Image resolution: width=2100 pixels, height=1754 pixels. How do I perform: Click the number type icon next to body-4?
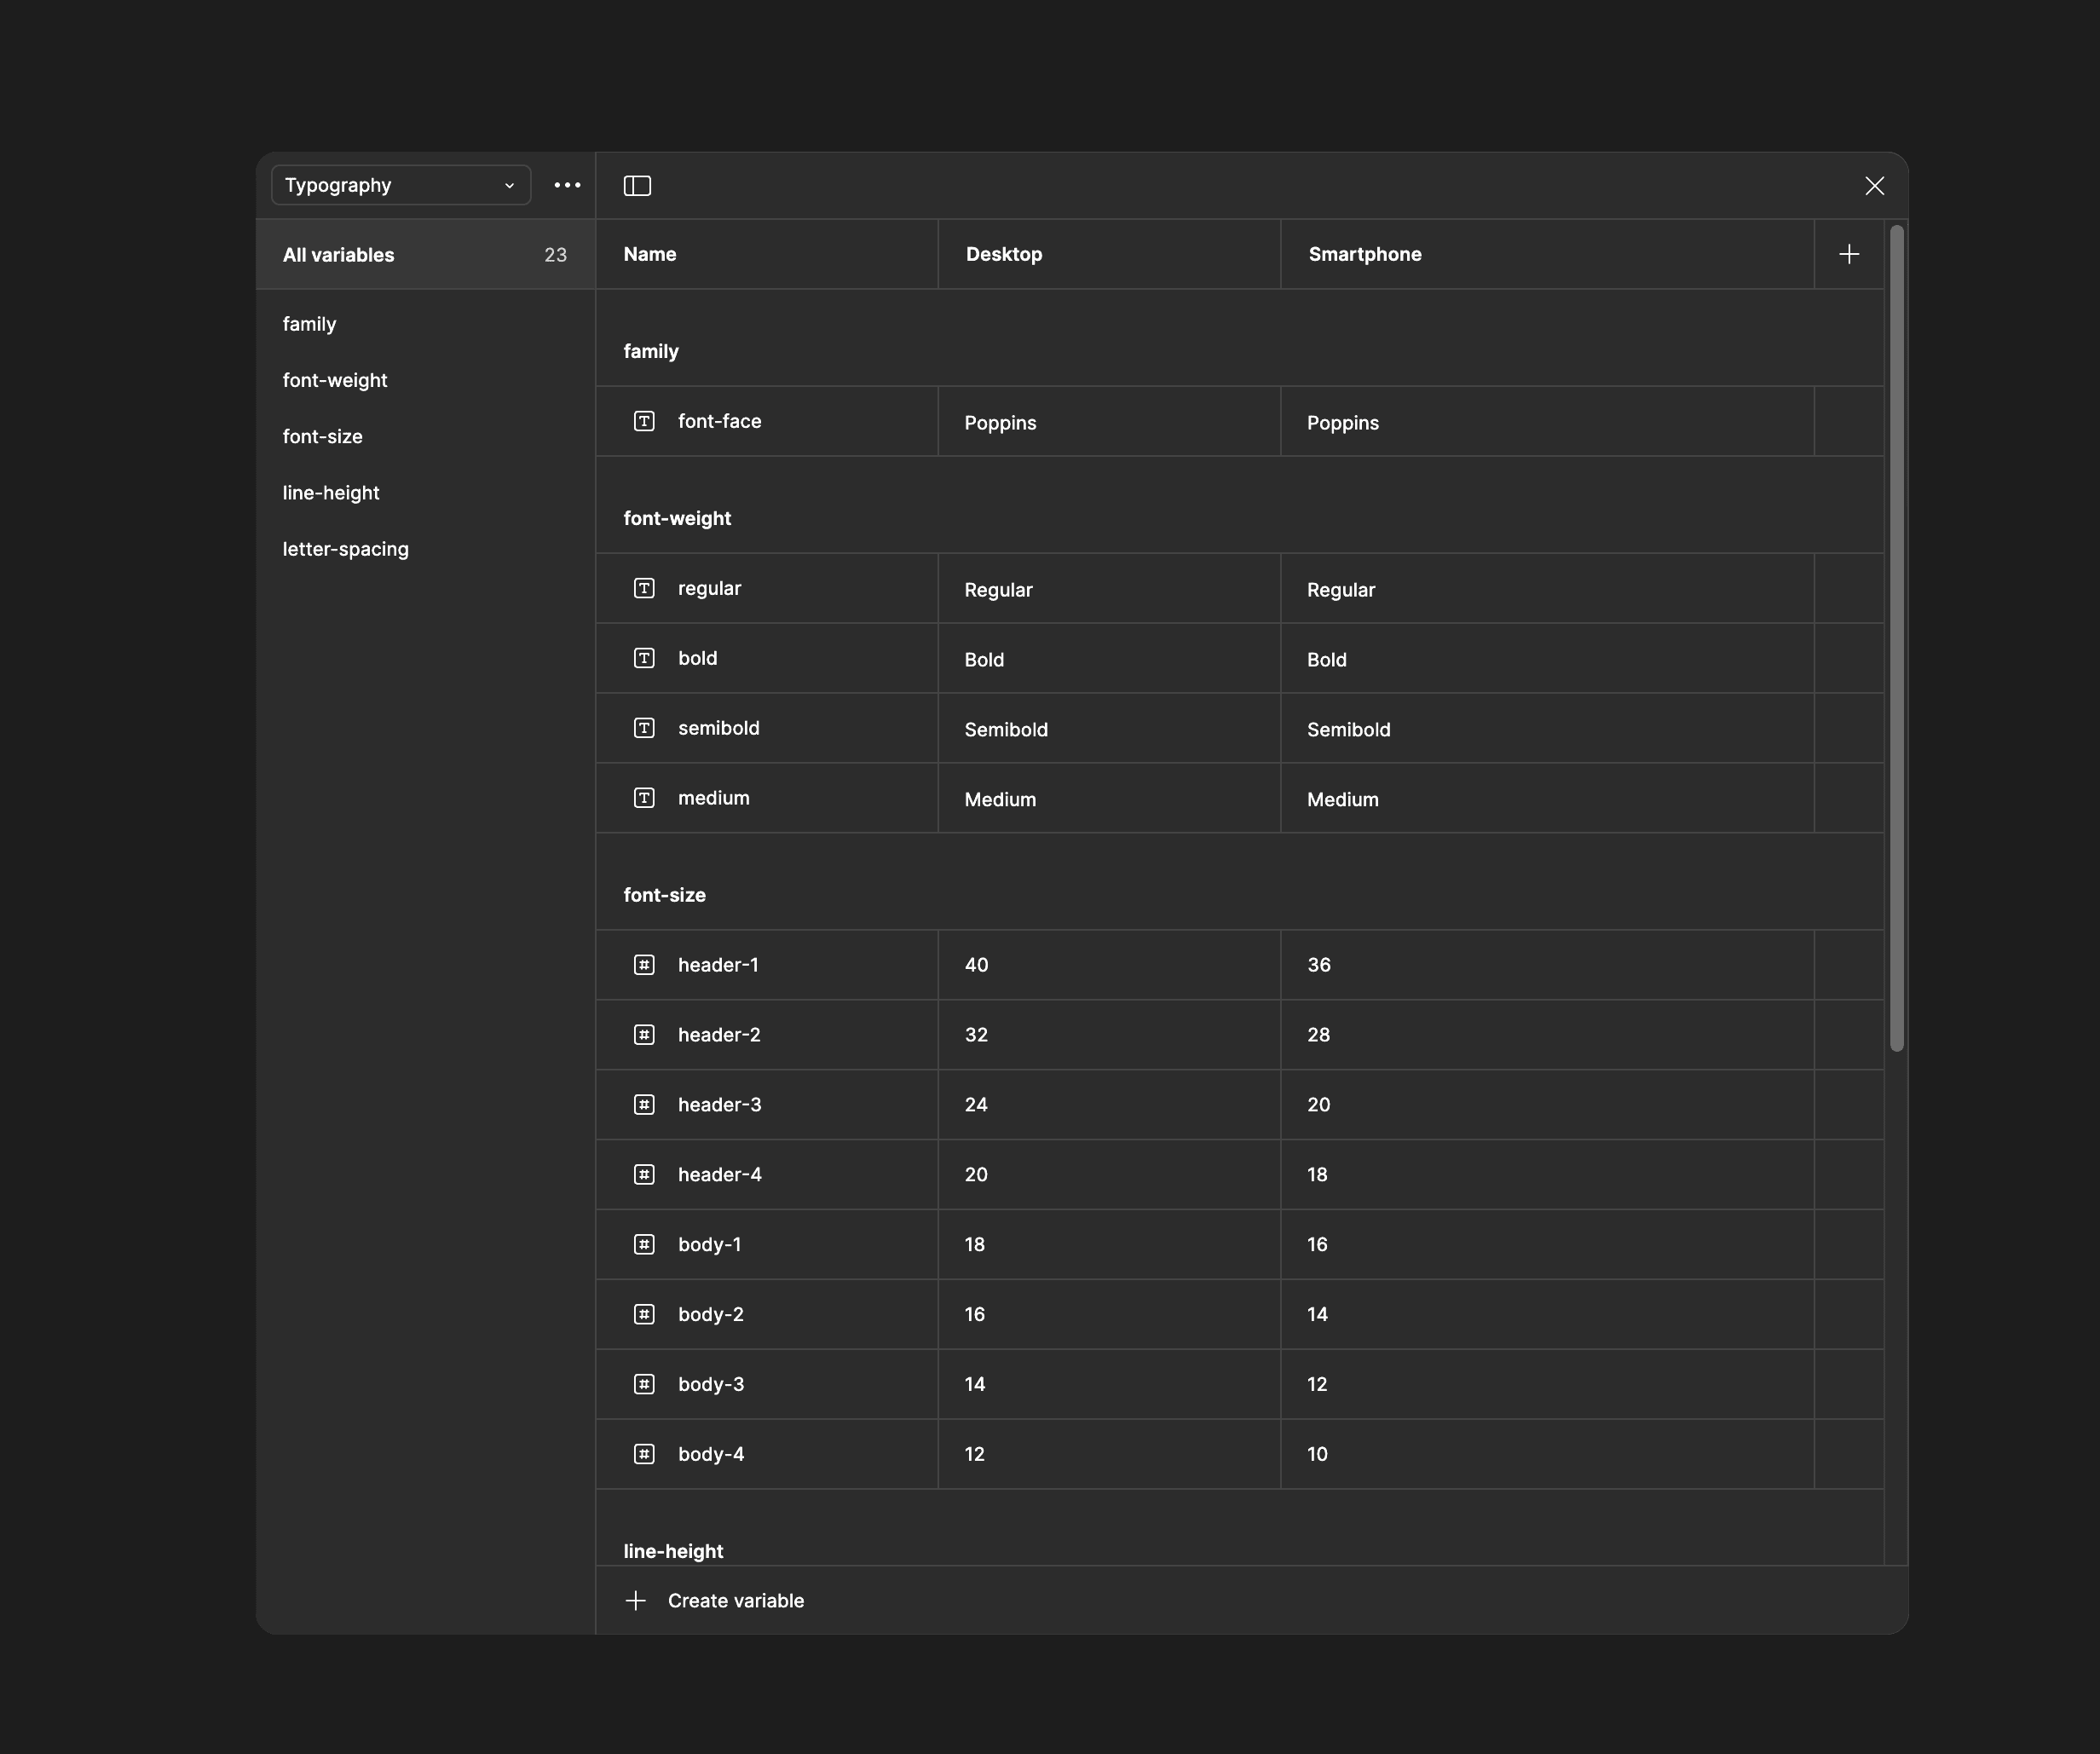point(644,1454)
